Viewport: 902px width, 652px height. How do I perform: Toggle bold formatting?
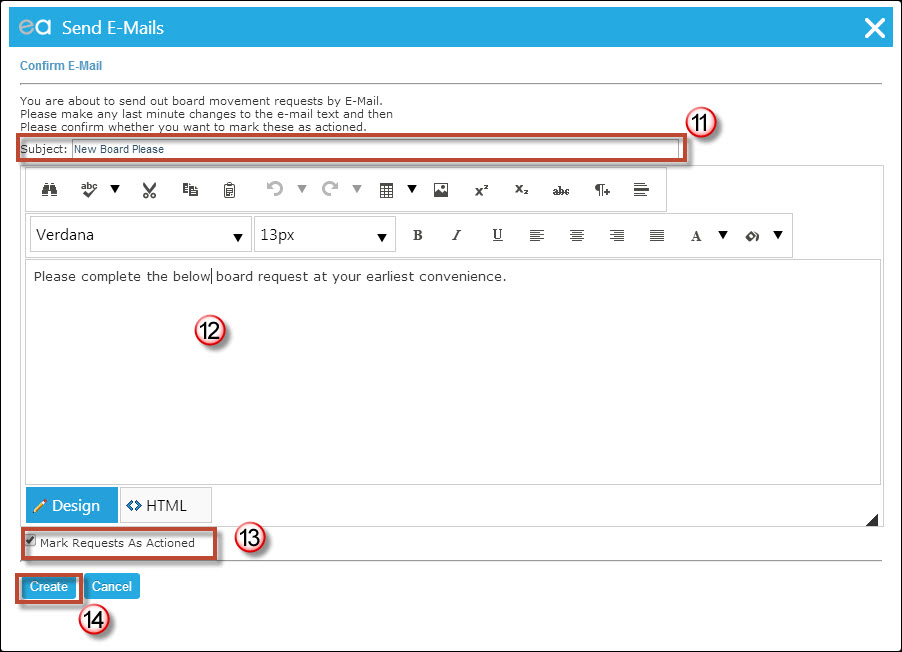point(418,235)
